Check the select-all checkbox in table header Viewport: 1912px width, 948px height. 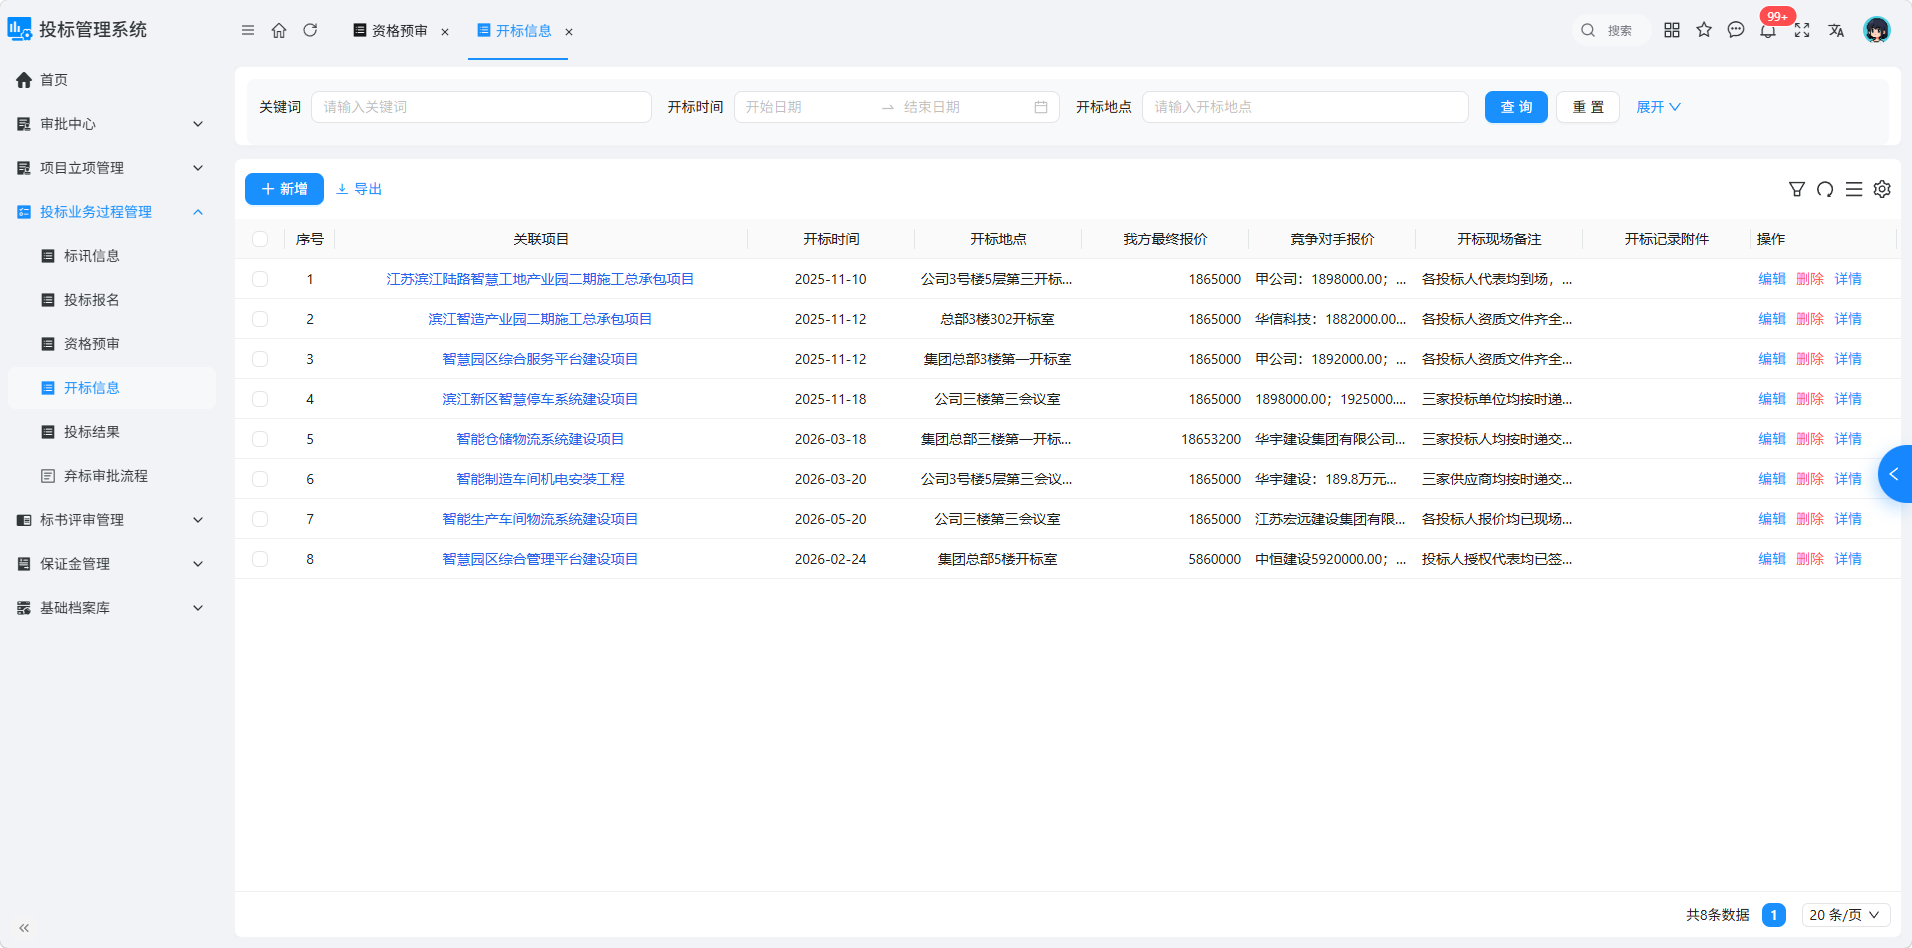point(260,239)
